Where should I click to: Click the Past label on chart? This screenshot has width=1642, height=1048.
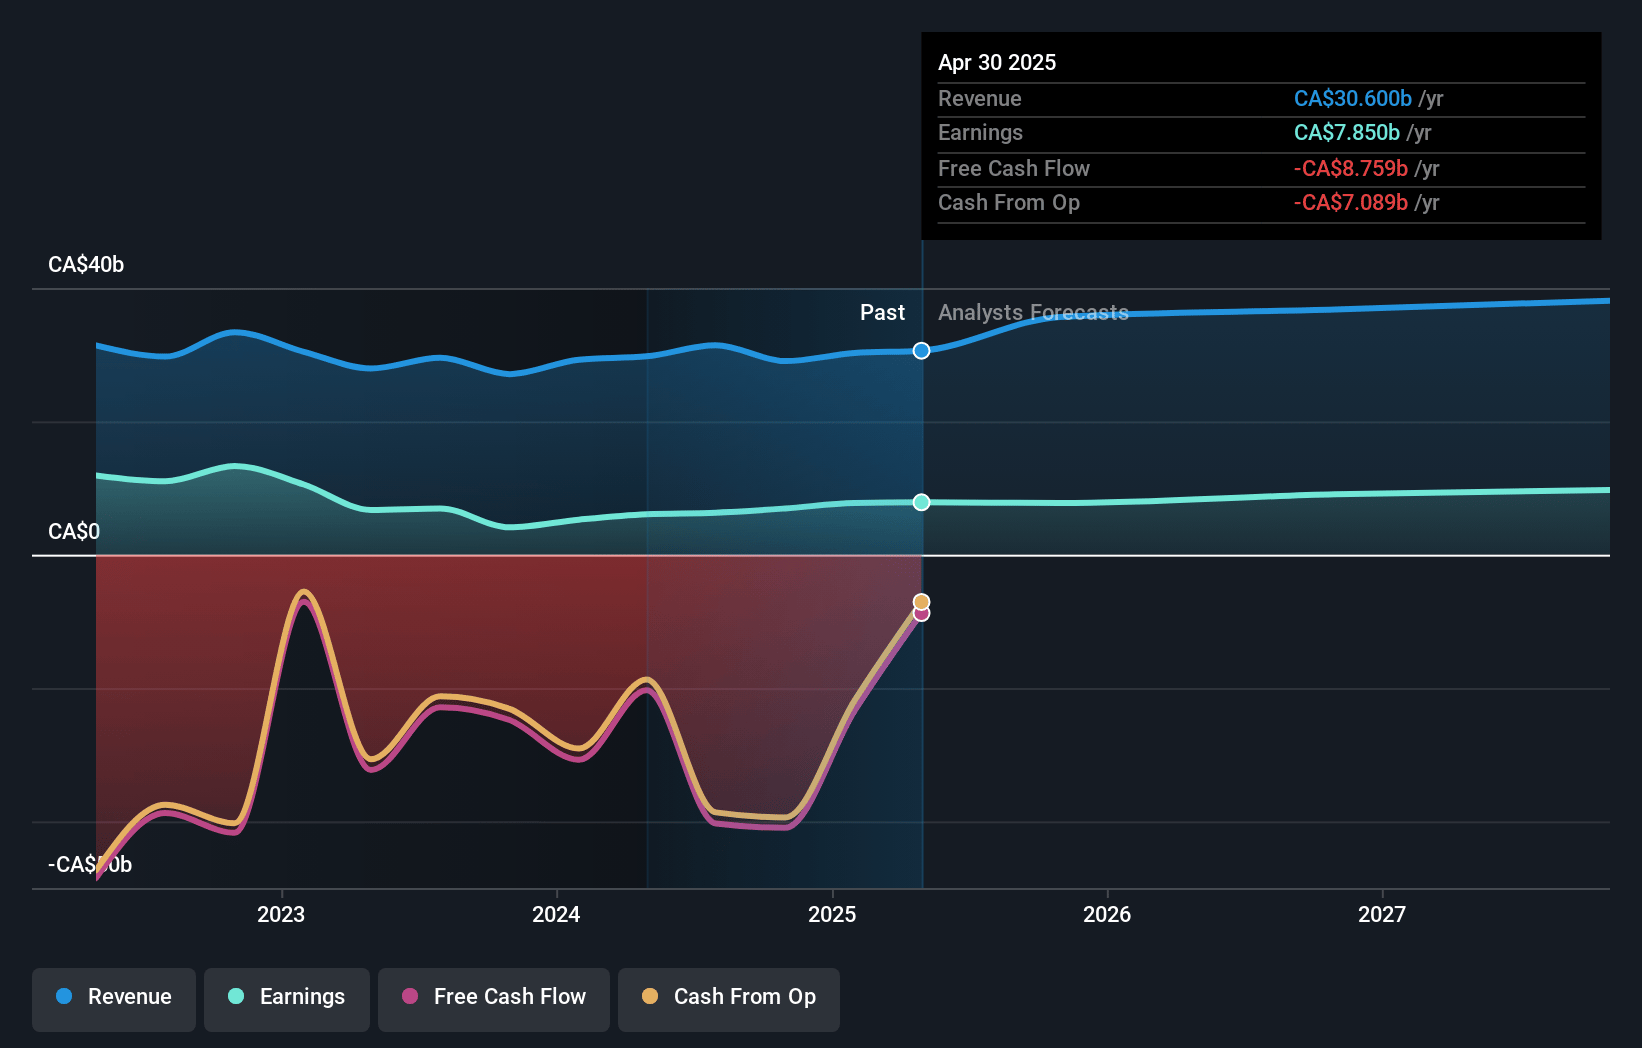tap(882, 312)
